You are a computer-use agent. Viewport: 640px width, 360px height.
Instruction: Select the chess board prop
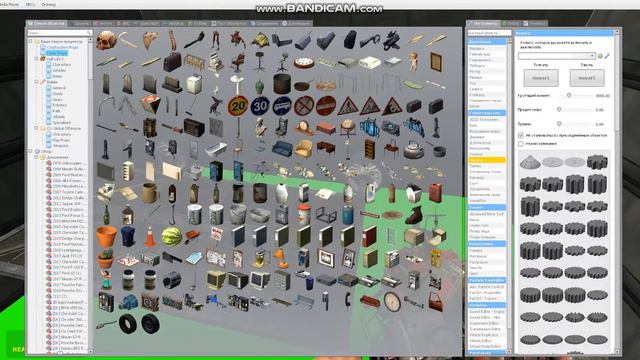tap(128, 259)
